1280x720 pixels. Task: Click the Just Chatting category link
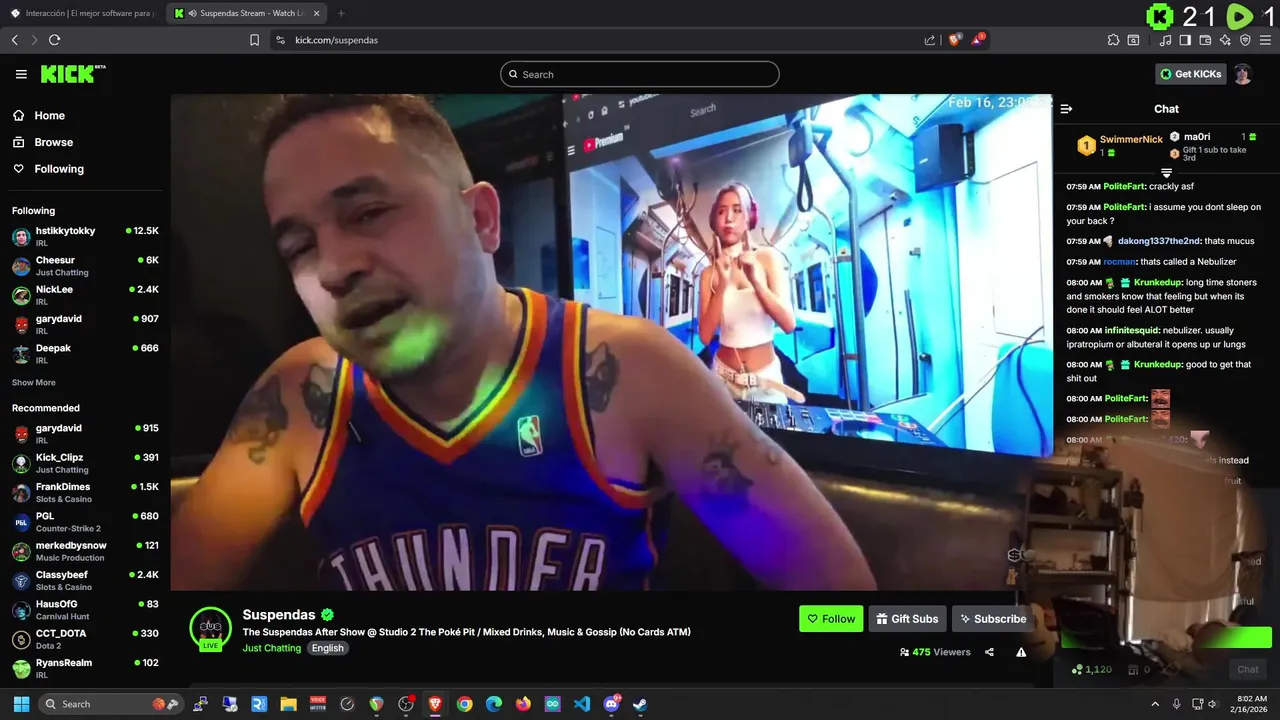[271, 648]
